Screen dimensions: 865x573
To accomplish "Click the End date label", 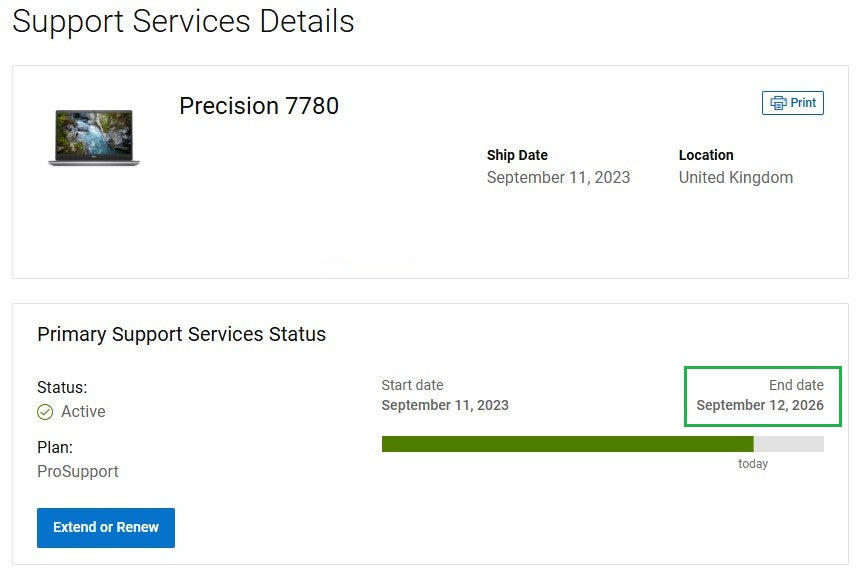I will (796, 385).
